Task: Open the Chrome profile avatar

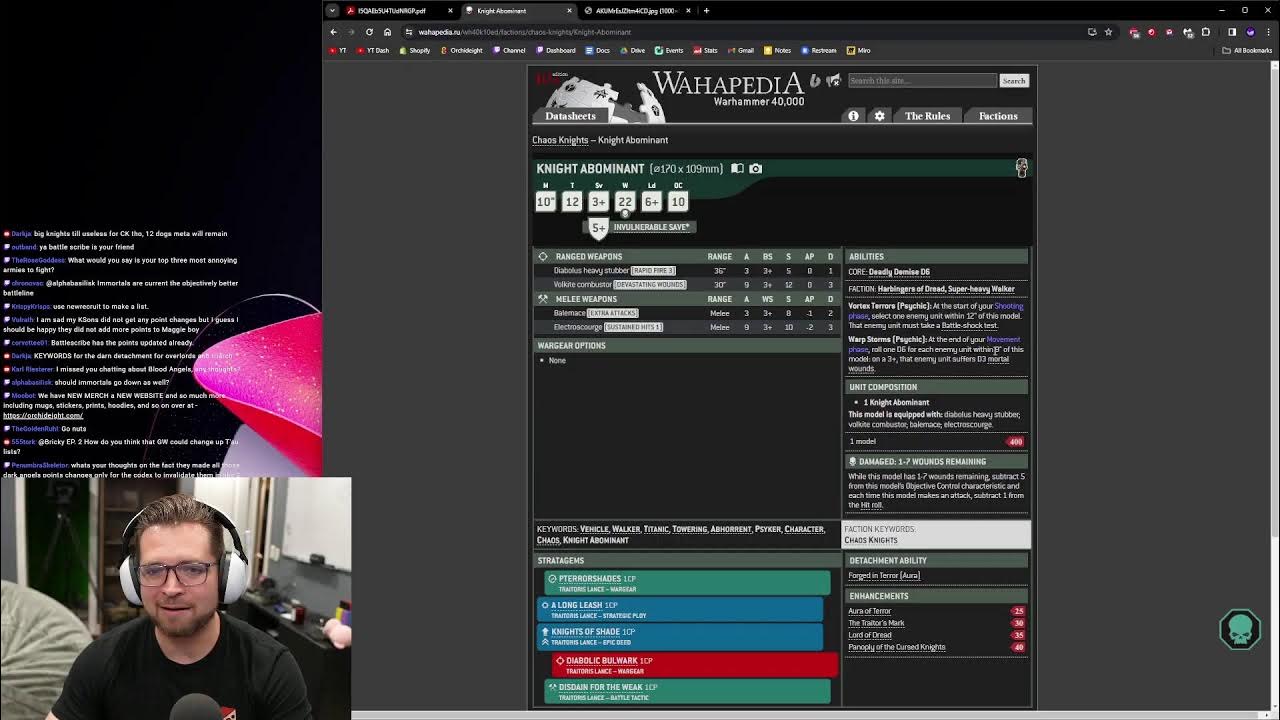Action: click(1250, 32)
